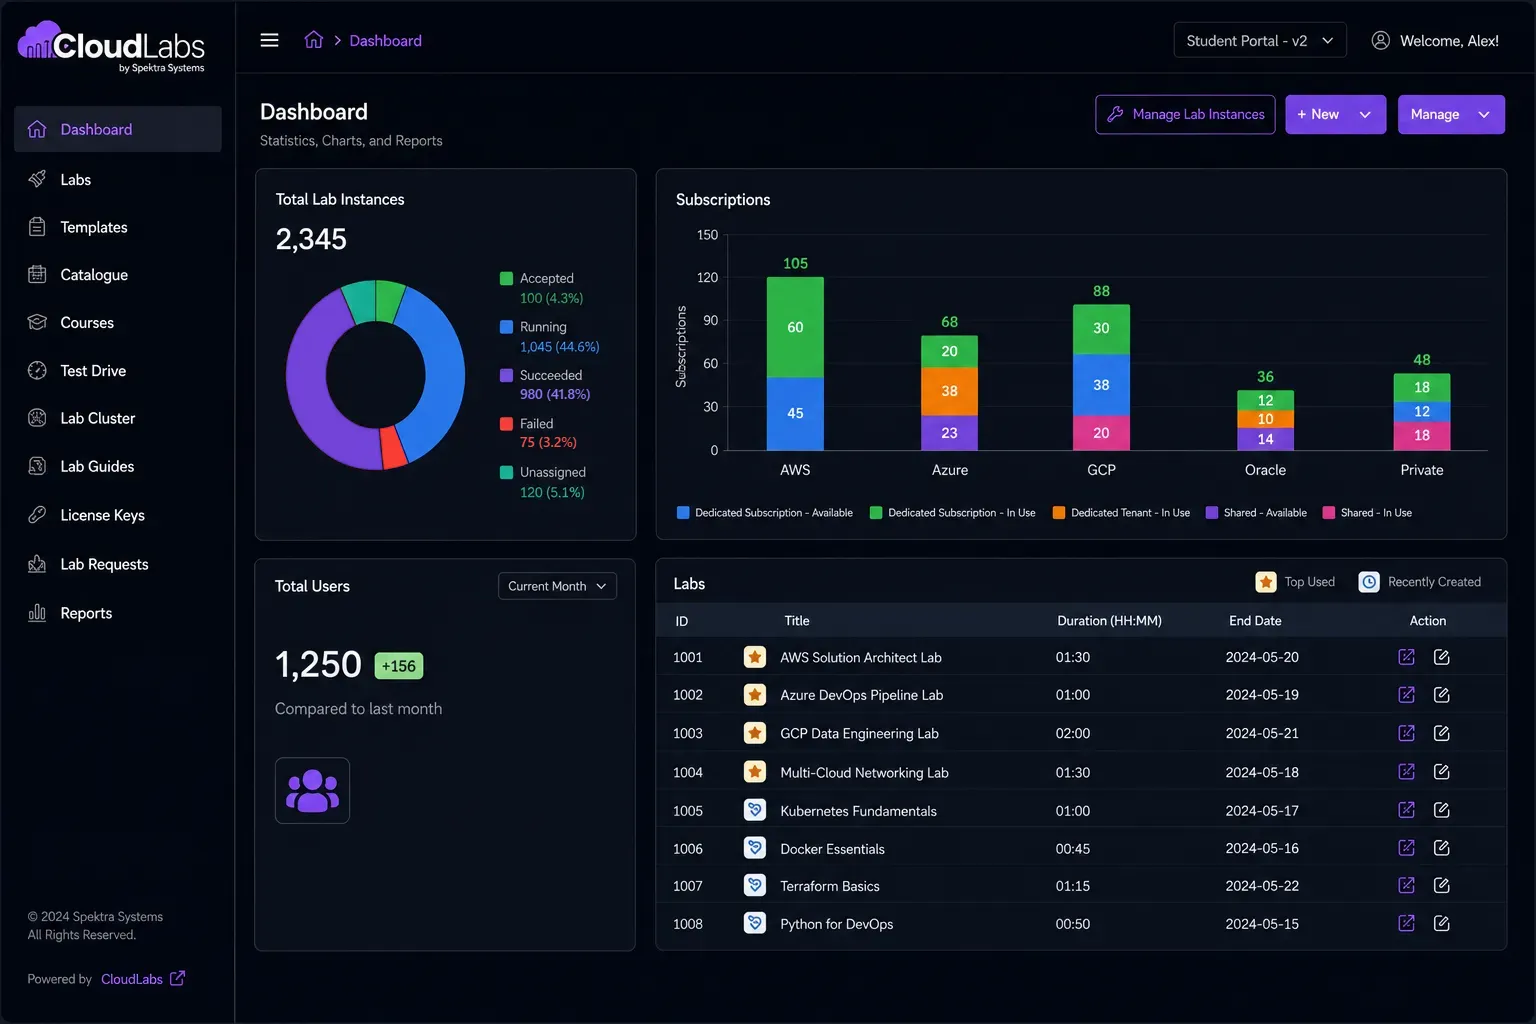
Task: Open the external link for Terraform Basics
Action: pyautogui.click(x=1406, y=885)
